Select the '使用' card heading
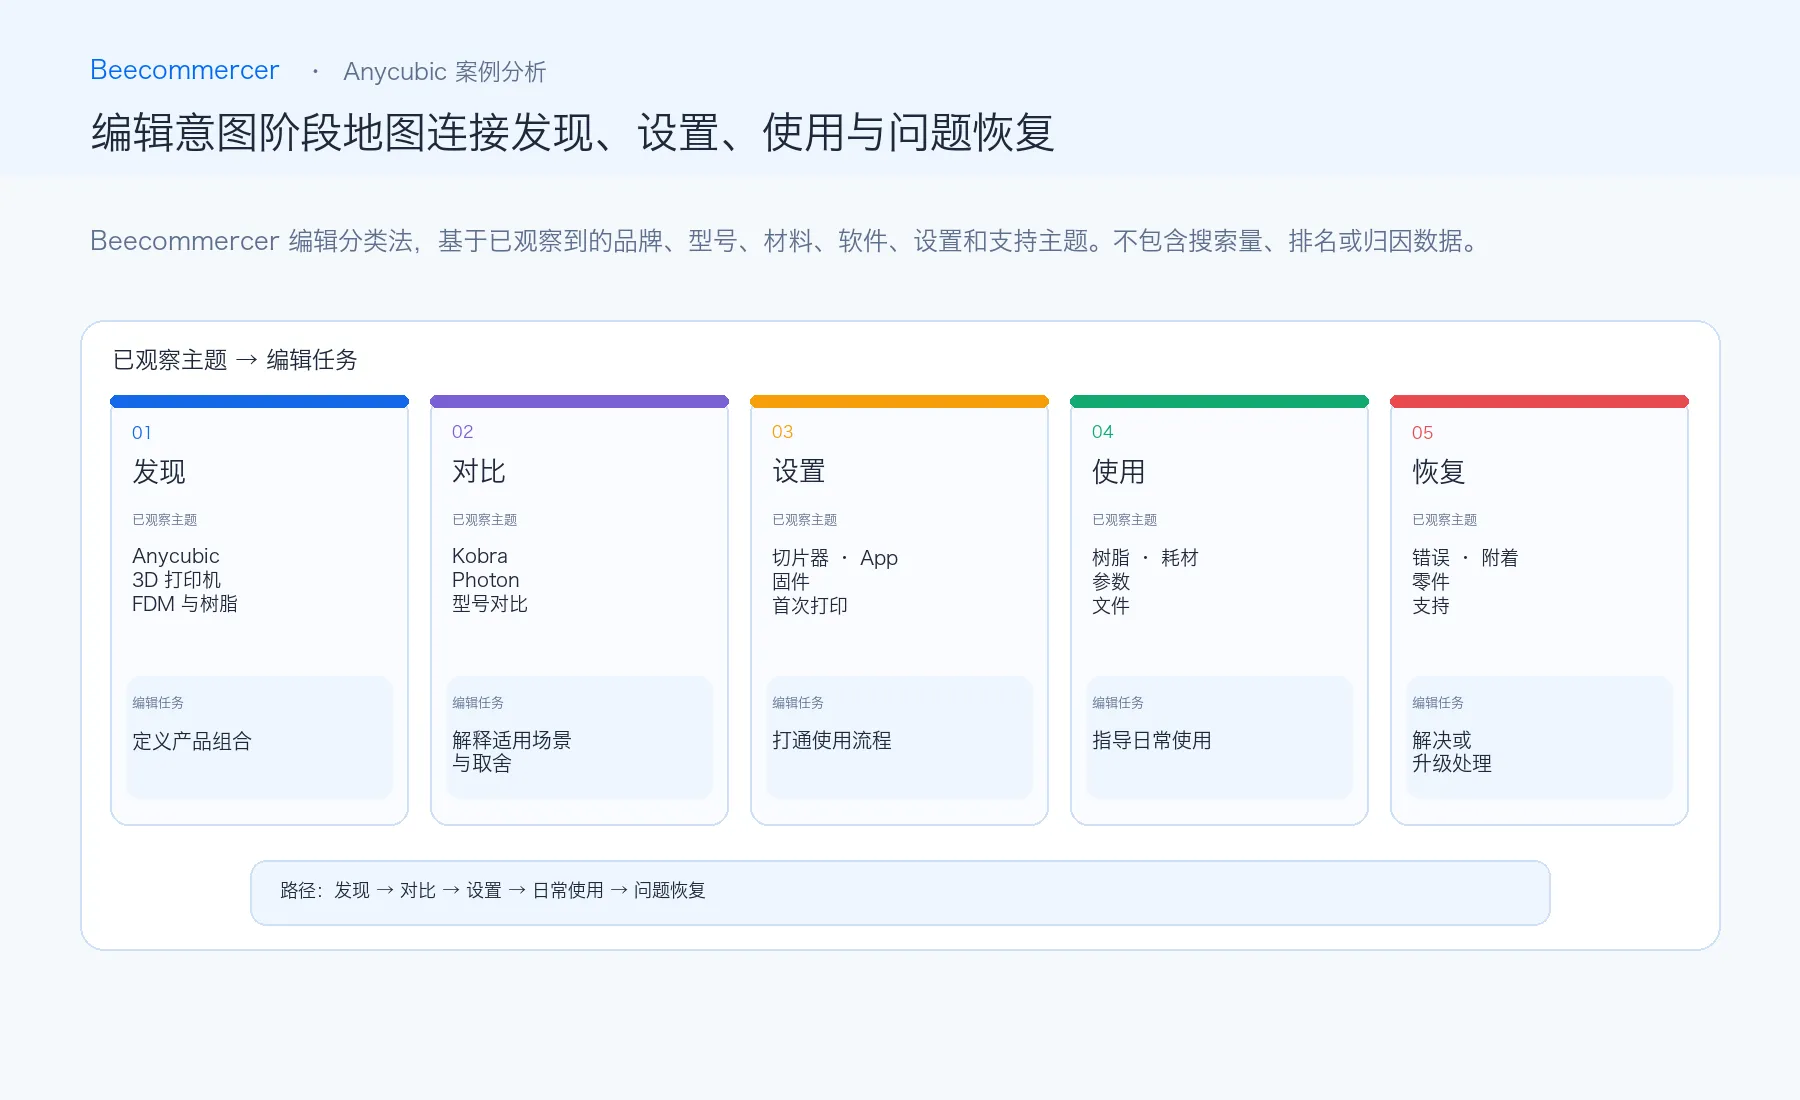1800x1100 pixels. click(x=1119, y=471)
